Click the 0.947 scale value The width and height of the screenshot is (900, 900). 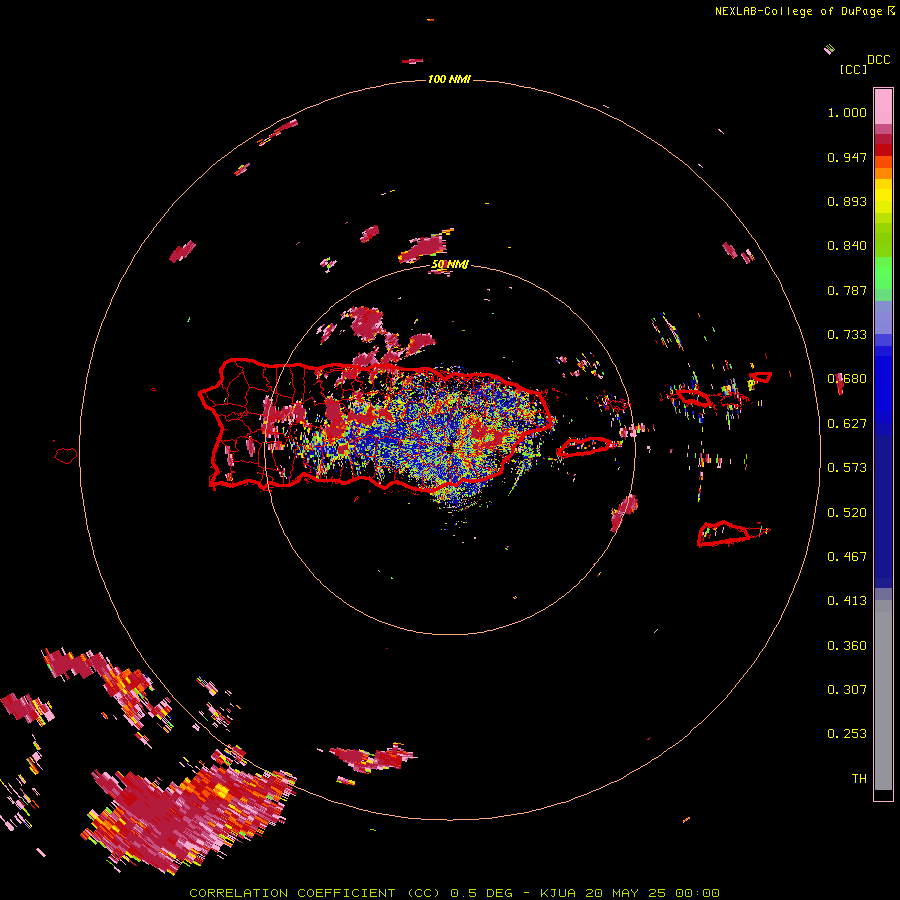pos(847,157)
